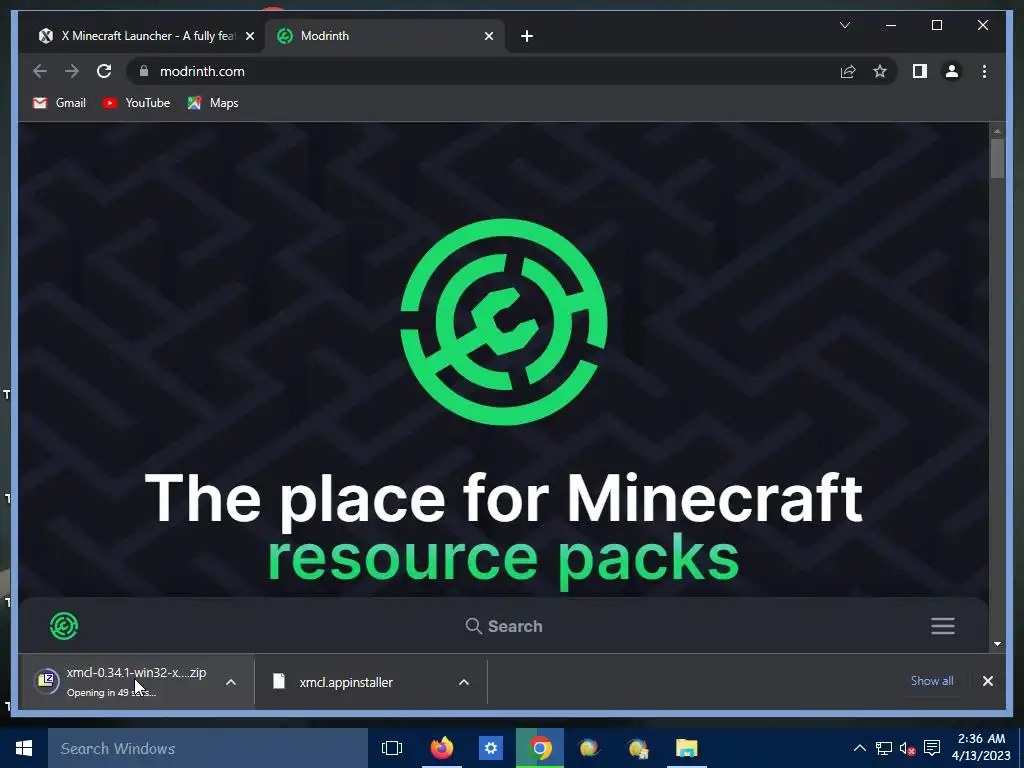Open the tab search dropdown
Screen dimensions: 1024x768
pos(845,25)
